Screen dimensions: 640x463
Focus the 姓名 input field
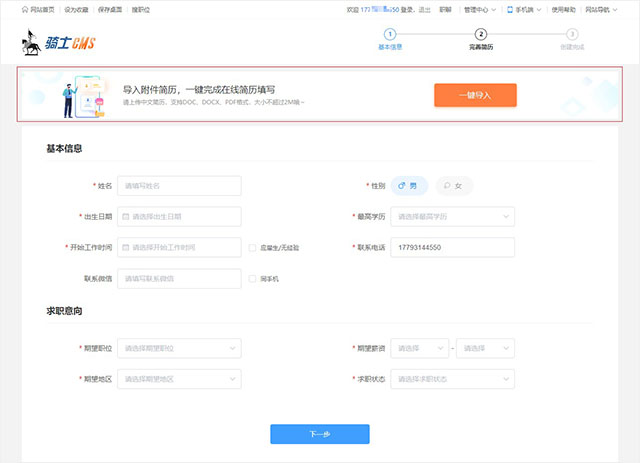(x=179, y=186)
